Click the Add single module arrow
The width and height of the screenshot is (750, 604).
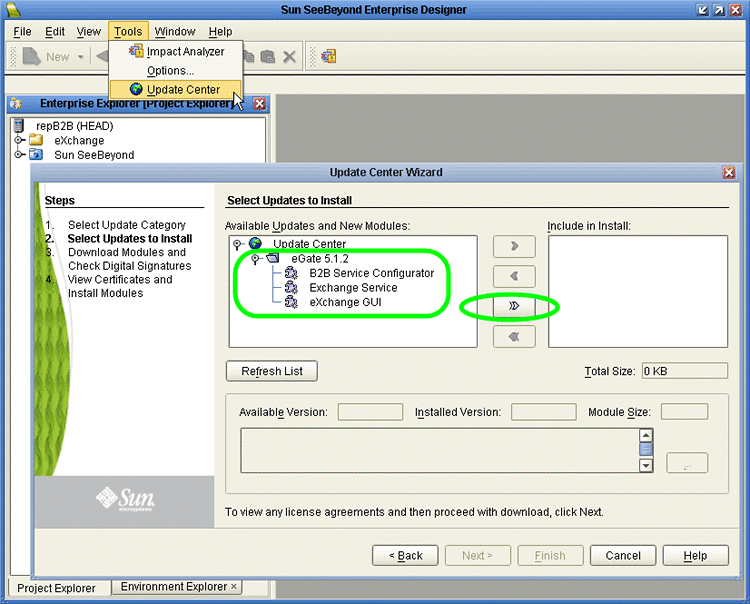(514, 246)
